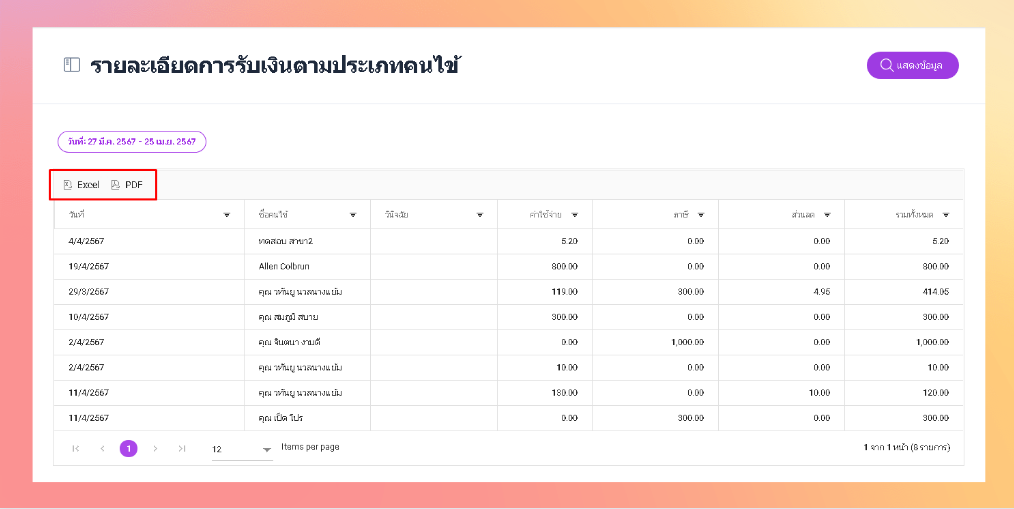Go to the next page arrow
Viewport: 1014px width, 509px height.
click(155, 448)
